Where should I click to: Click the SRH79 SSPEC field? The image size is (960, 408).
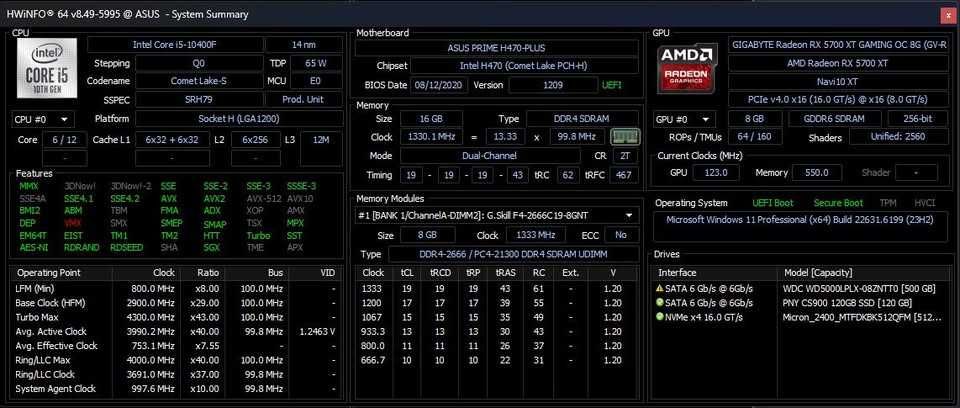pyautogui.click(x=199, y=99)
